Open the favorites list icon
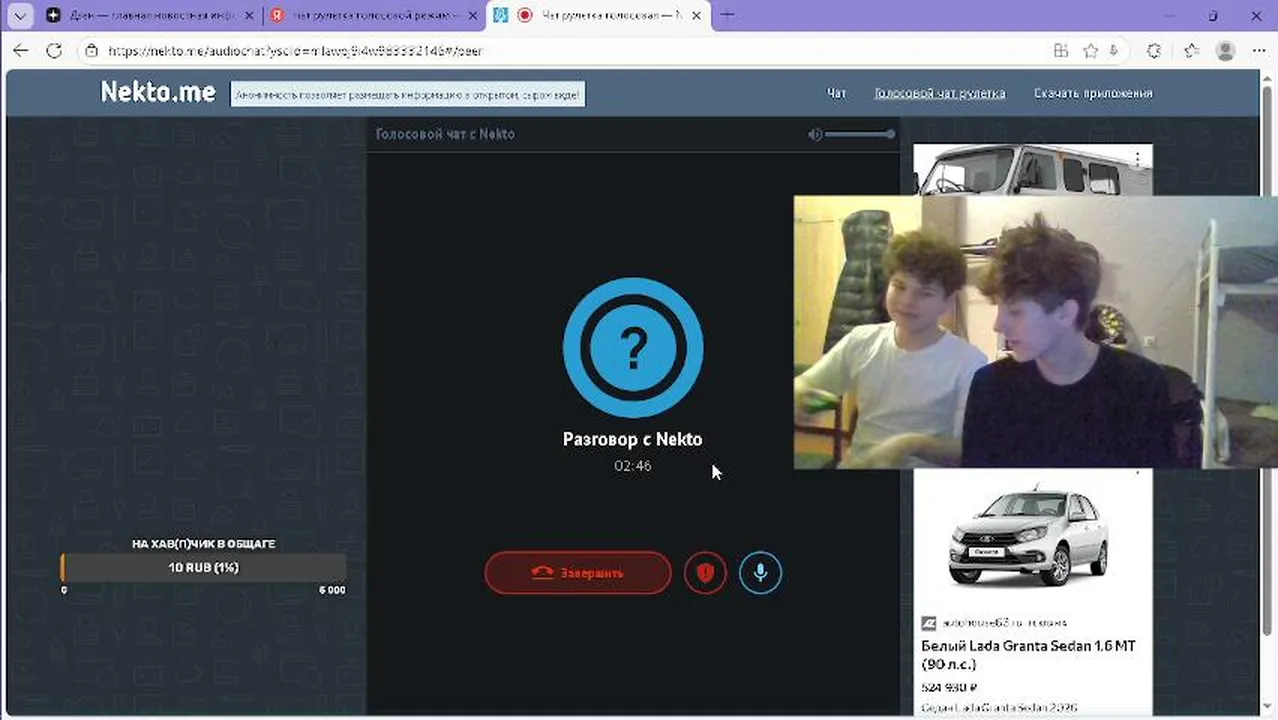The width and height of the screenshot is (1278, 720). [x=1191, y=51]
